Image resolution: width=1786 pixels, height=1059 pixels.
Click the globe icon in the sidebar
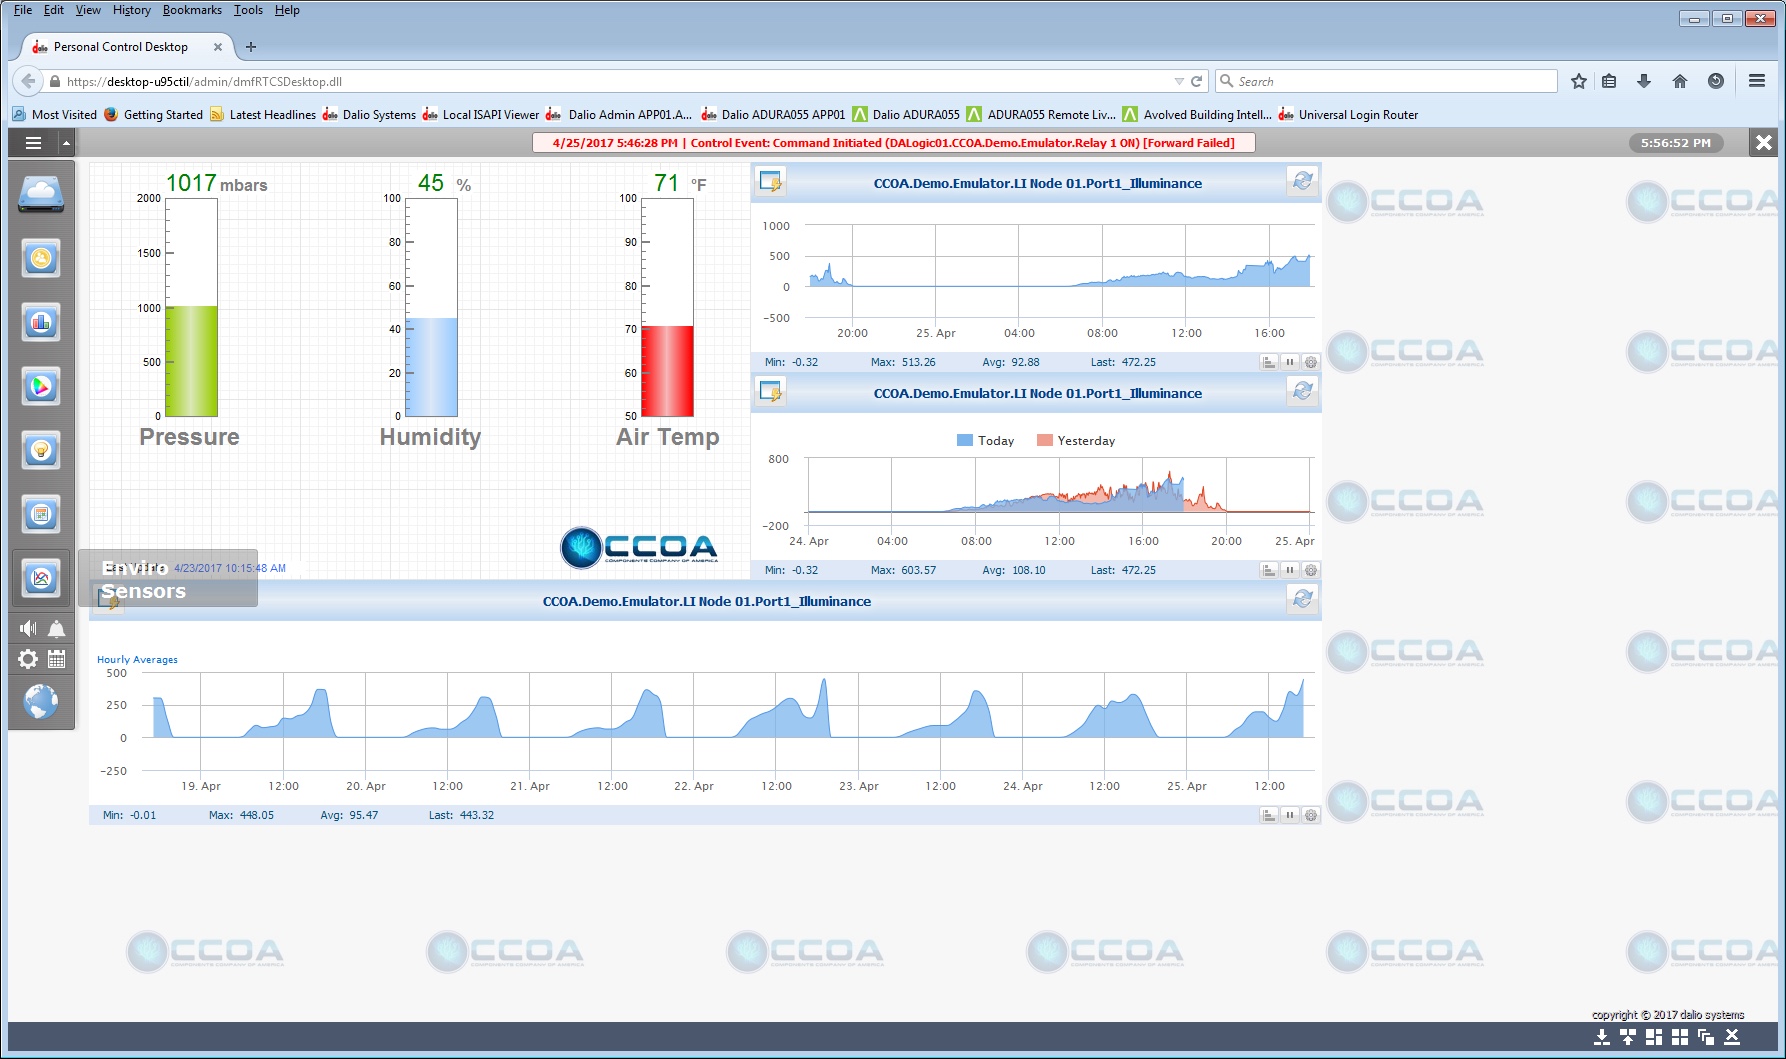click(41, 701)
